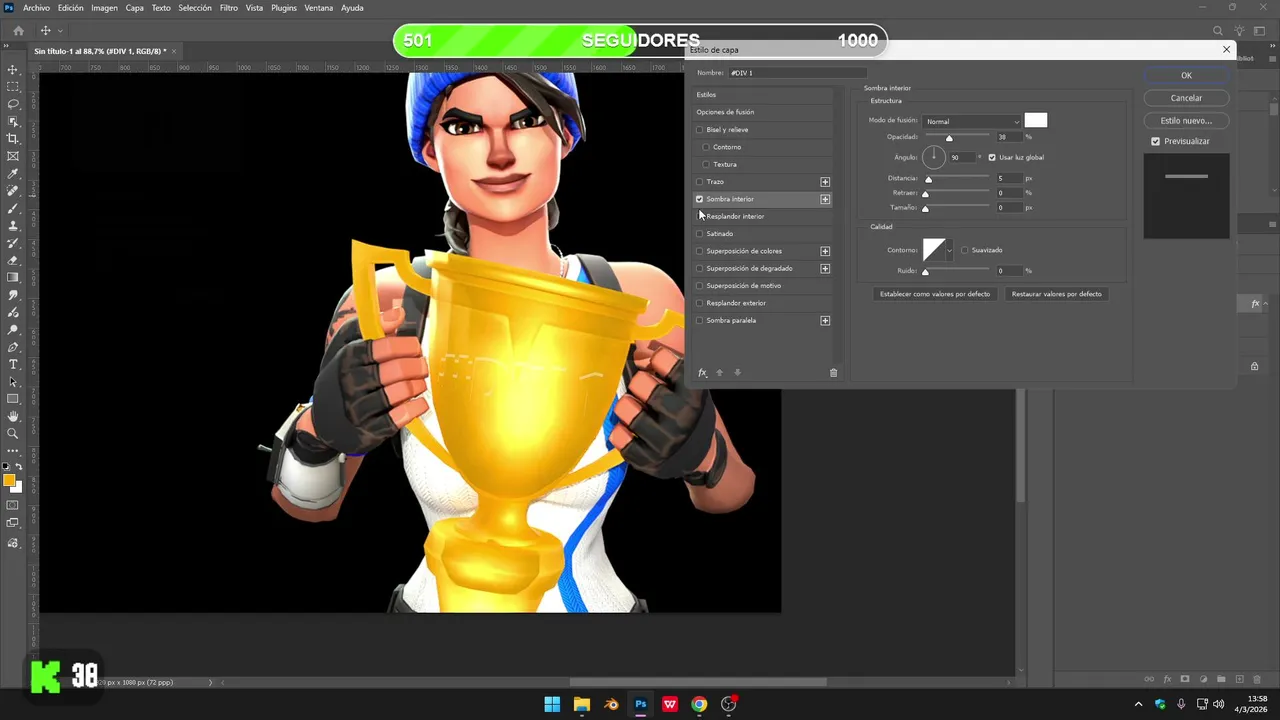Screen dimensions: 1280x720
Task: Select the Spot Healing Brush tool
Action: 13,191
